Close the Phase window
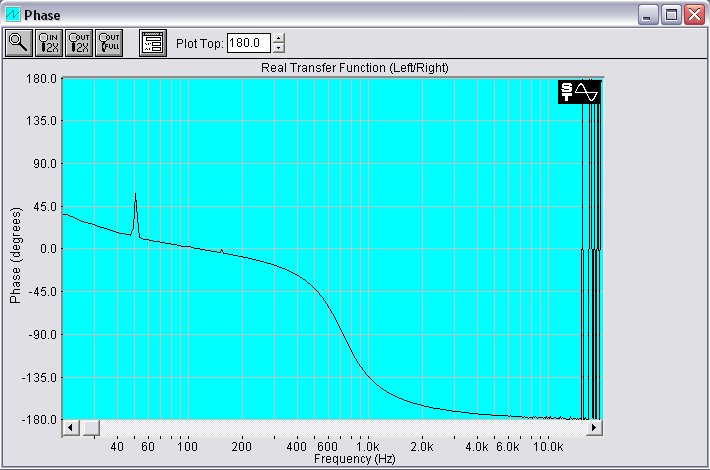710x470 pixels. pyautogui.click(x=693, y=14)
